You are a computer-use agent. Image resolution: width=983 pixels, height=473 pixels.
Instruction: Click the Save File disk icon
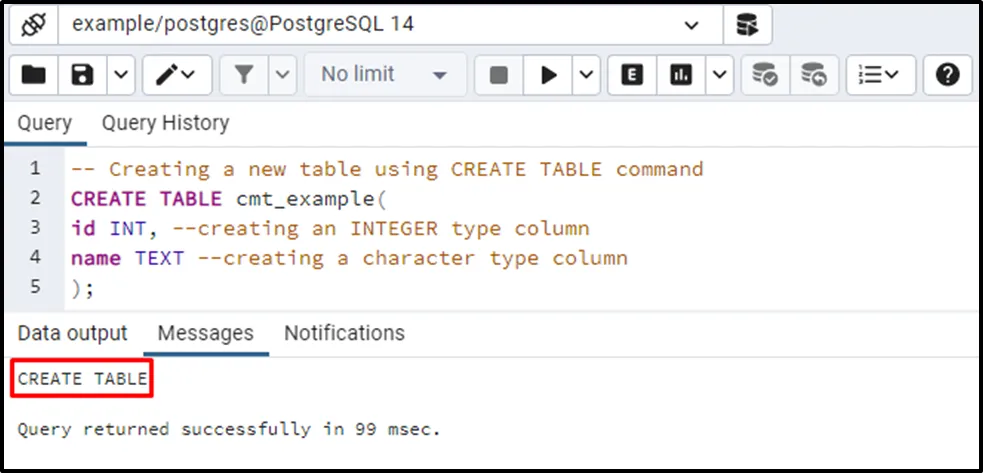tap(81, 75)
